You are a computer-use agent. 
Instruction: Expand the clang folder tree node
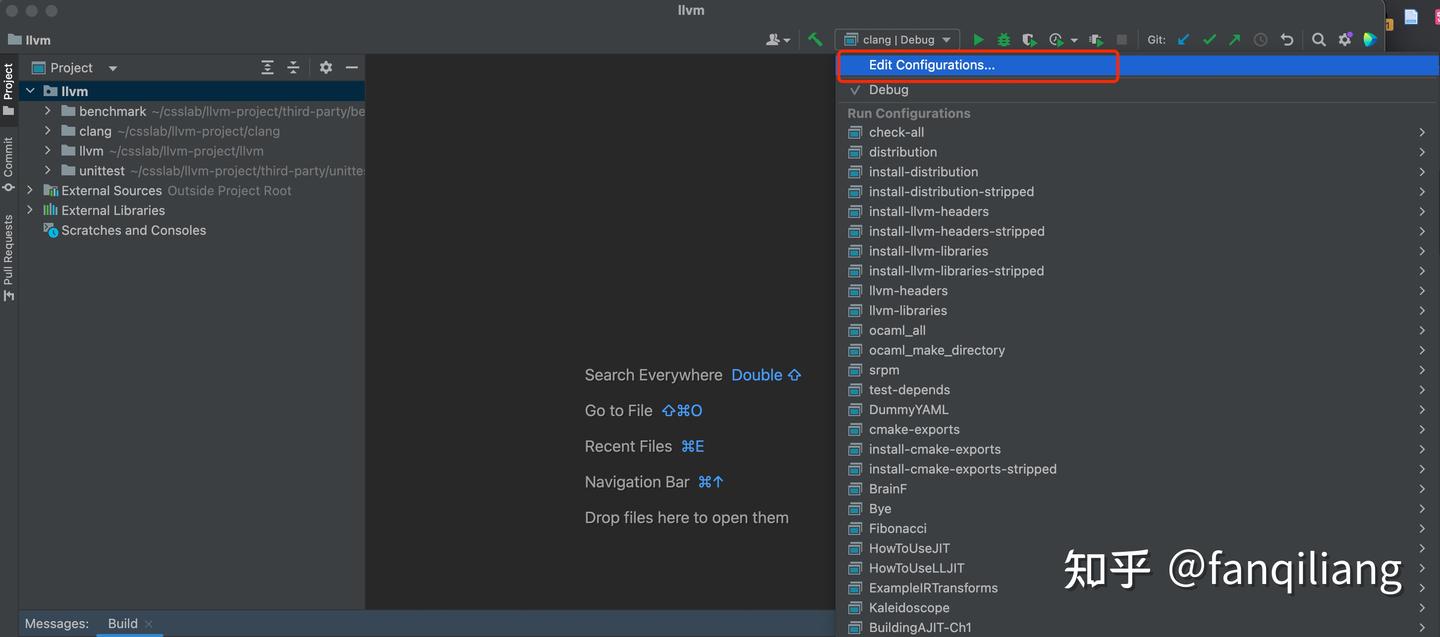coord(48,131)
